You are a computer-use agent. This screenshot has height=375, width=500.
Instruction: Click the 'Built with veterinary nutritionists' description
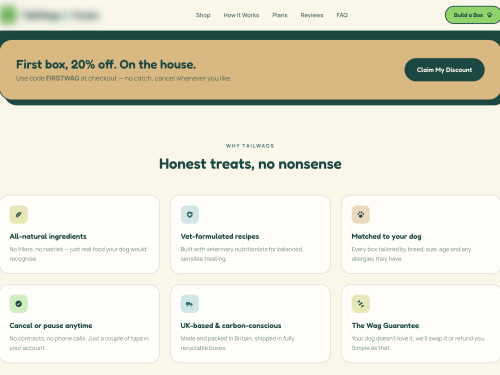[242, 254]
